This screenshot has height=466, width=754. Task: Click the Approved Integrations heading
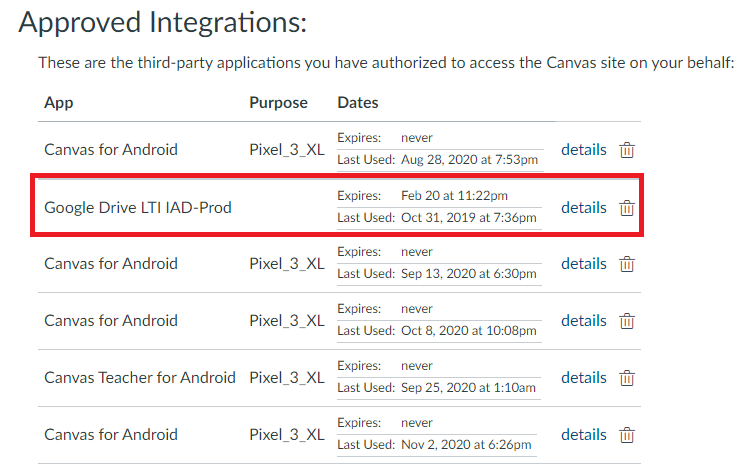[163, 23]
